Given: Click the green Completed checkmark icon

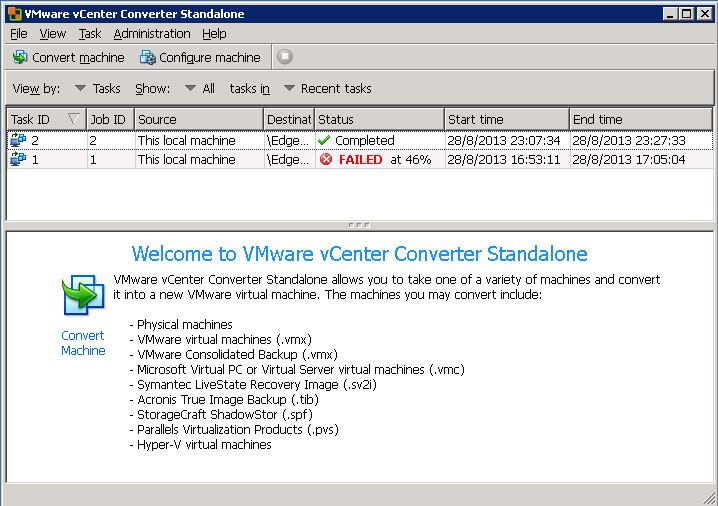Looking at the screenshot, I should coord(324,140).
